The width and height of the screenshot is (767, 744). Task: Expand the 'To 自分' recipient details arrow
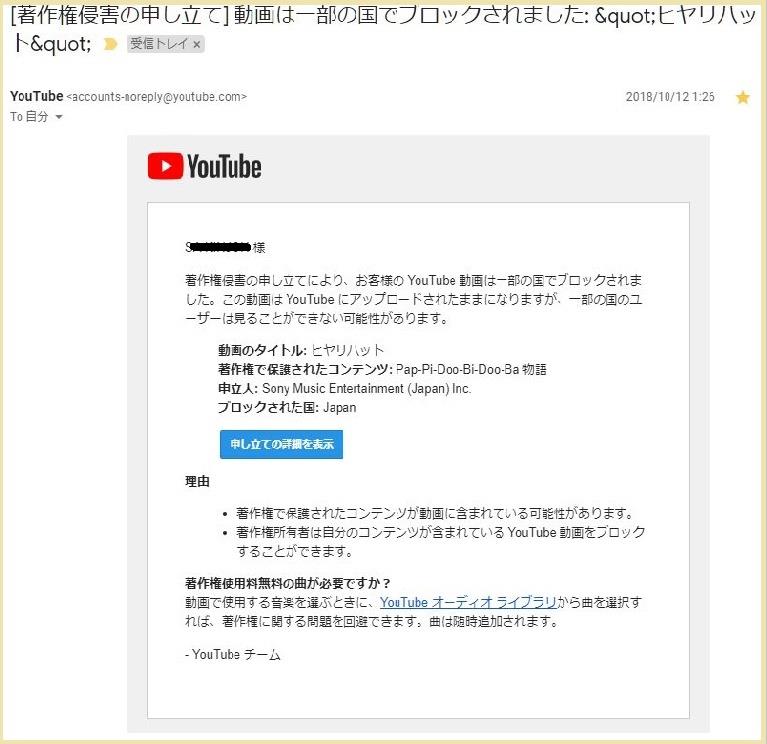(59, 117)
